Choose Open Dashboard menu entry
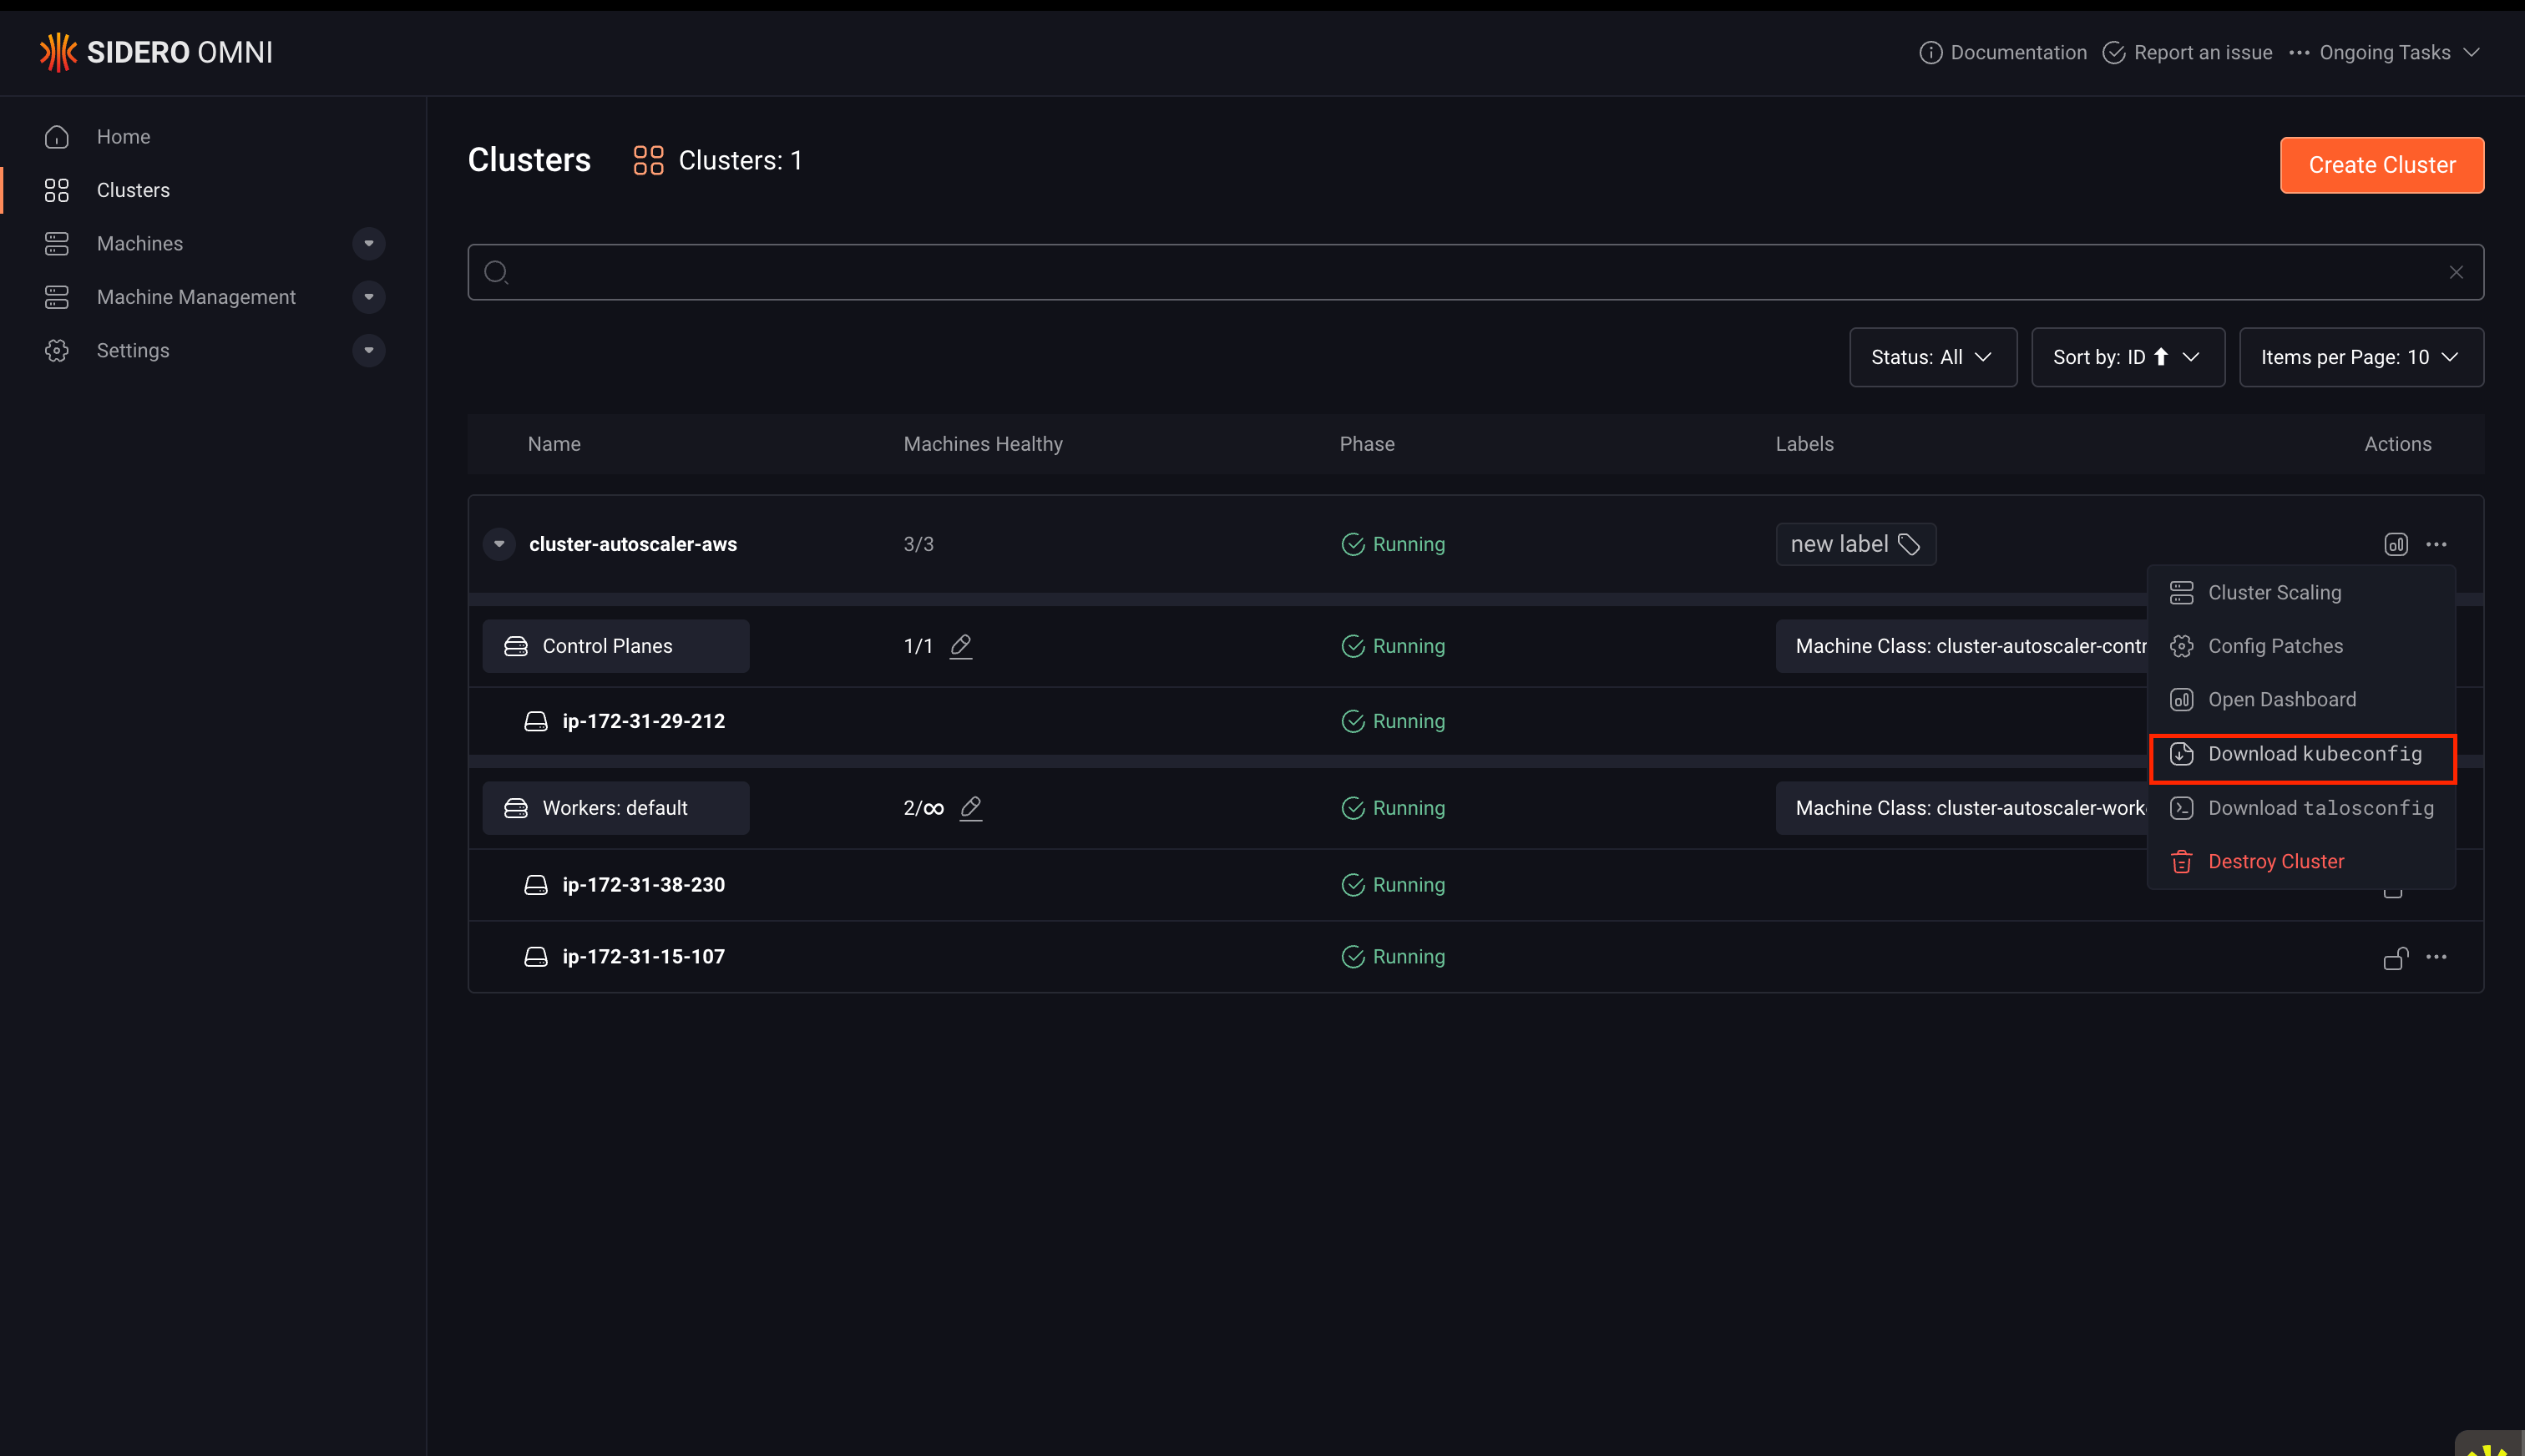The height and width of the screenshot is (1456, 2525). [2301, 699]
